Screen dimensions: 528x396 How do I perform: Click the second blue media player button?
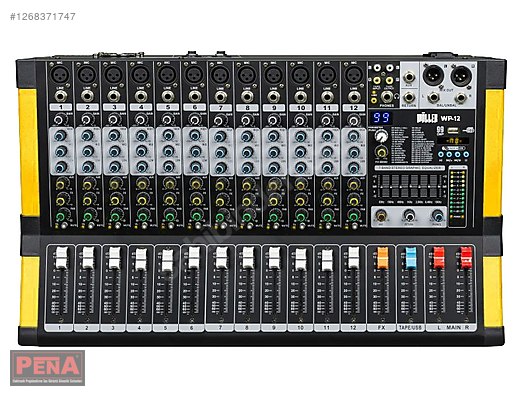click(x=449, y=155)
